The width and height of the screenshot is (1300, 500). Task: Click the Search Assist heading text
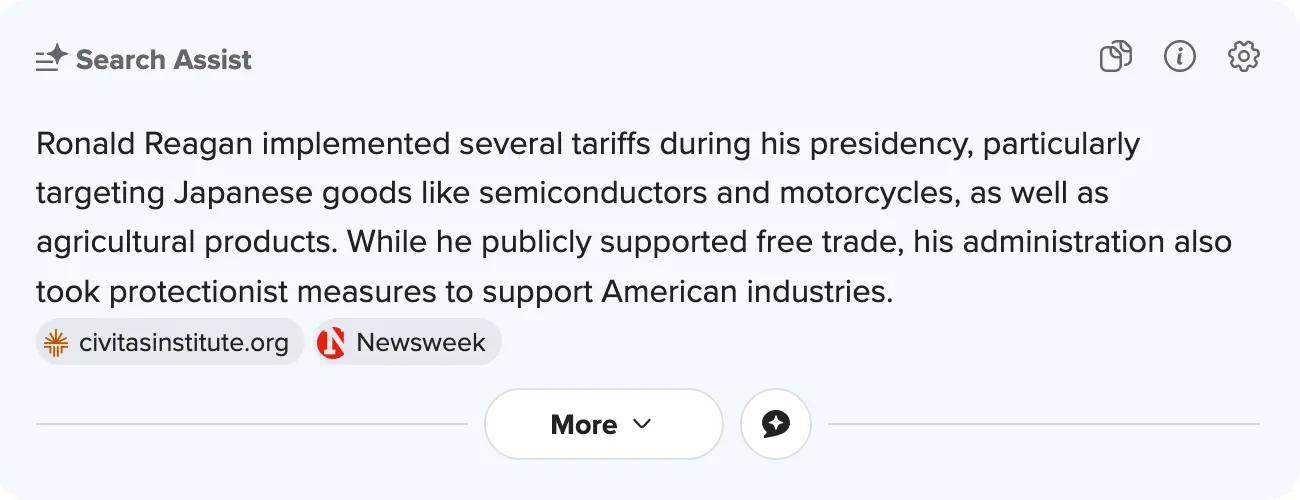[x=163, y=60]
